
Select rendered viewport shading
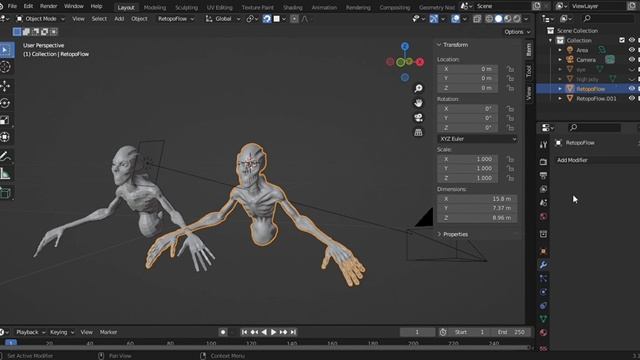coord(517,19)
